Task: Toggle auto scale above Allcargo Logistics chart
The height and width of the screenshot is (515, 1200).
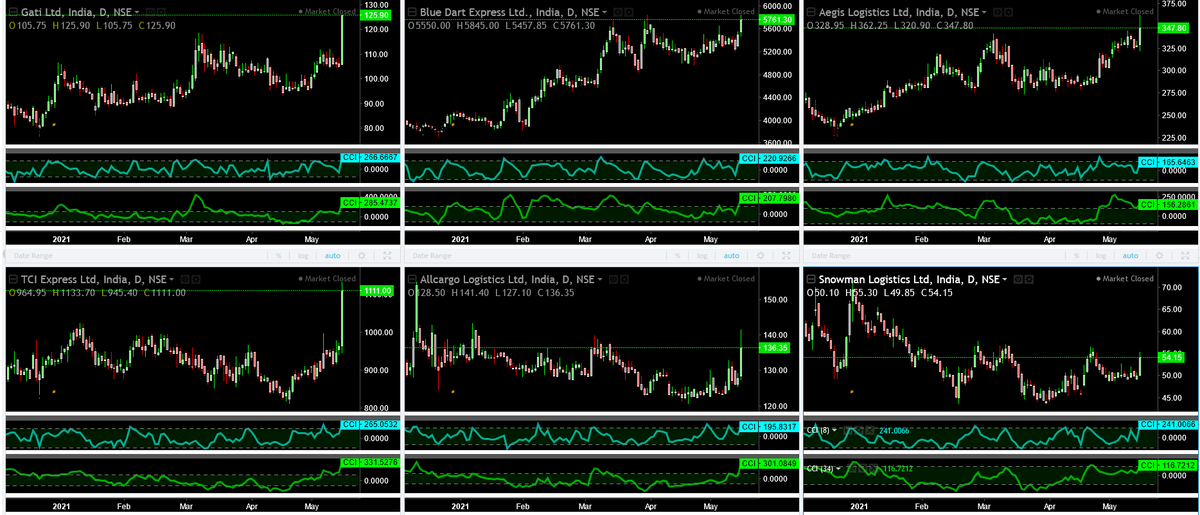Action: point(732,256)
